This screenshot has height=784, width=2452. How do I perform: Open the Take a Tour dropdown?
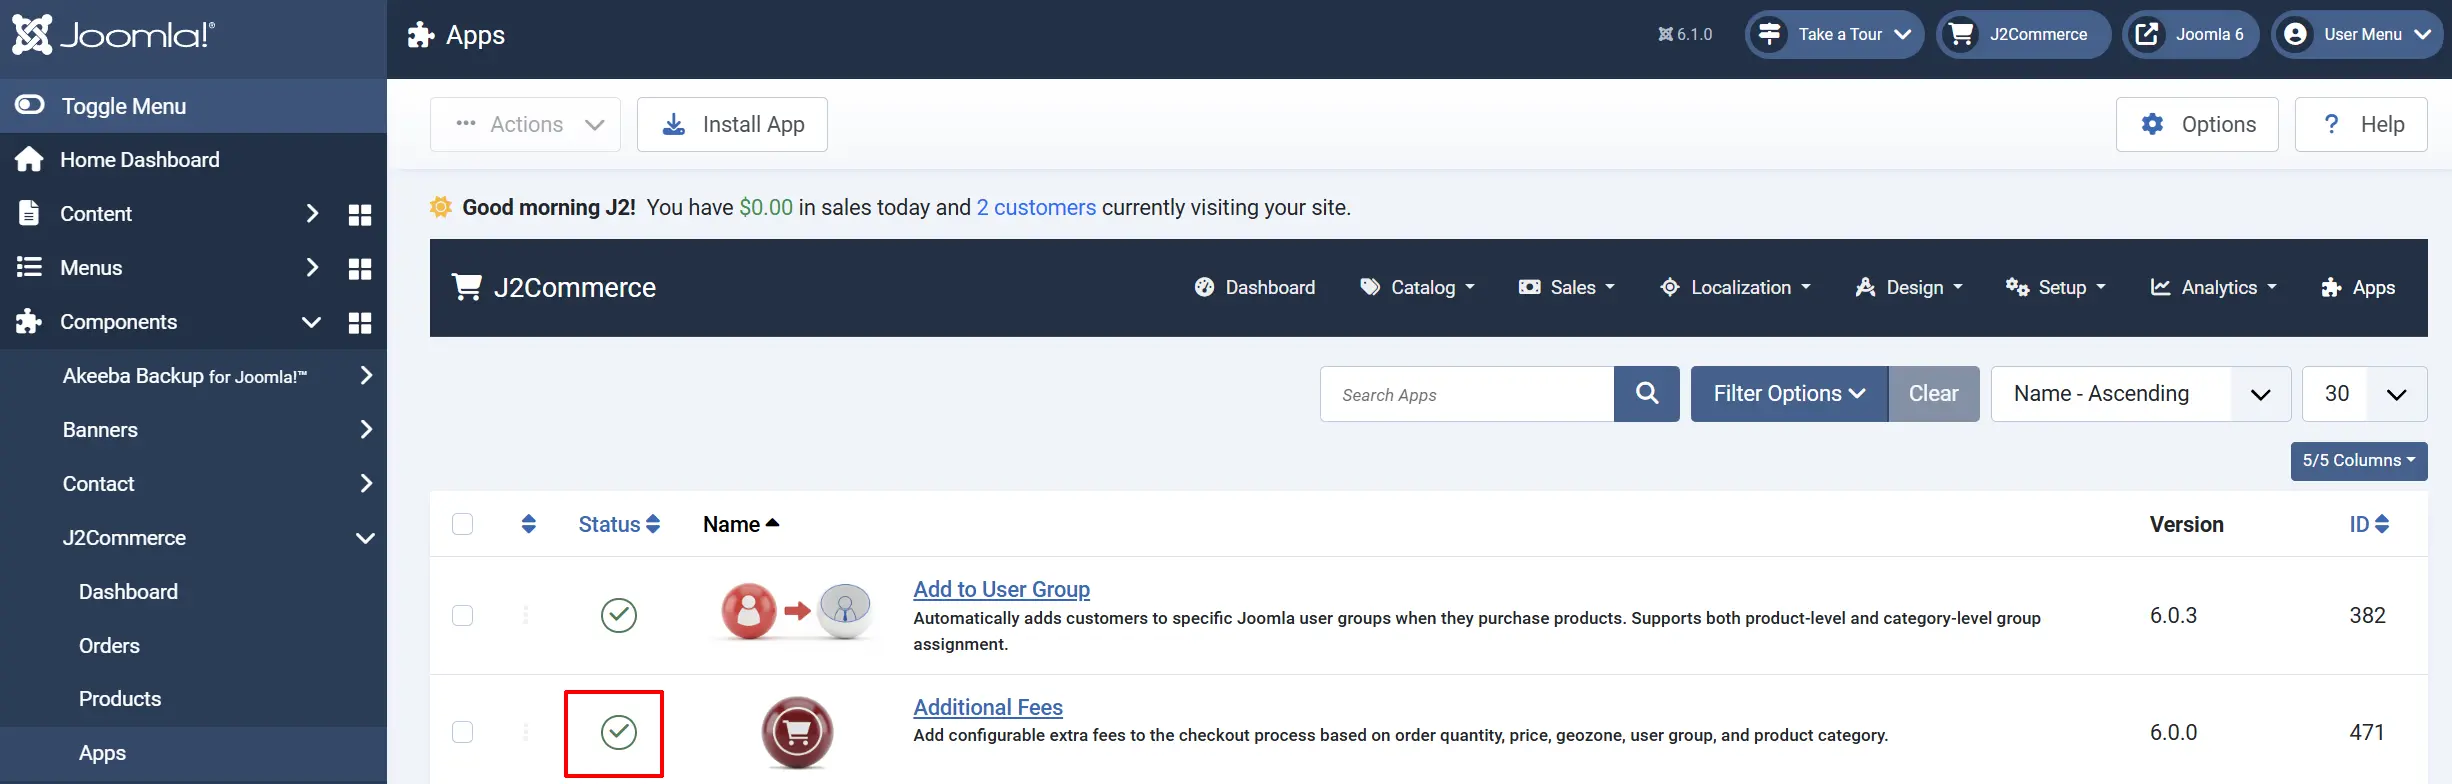[1834, 34]
